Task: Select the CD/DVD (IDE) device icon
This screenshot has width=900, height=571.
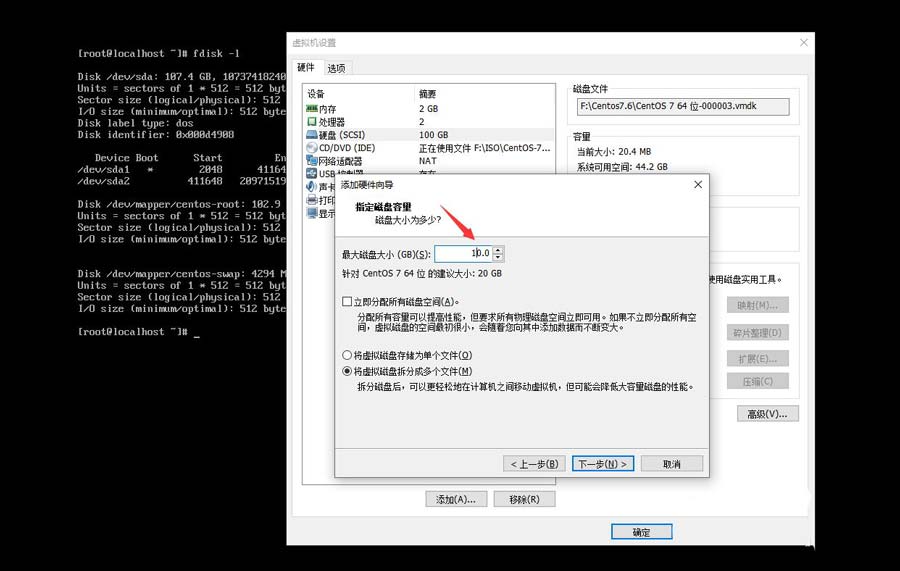Action: pyautogui.click(x=312, y=148)
